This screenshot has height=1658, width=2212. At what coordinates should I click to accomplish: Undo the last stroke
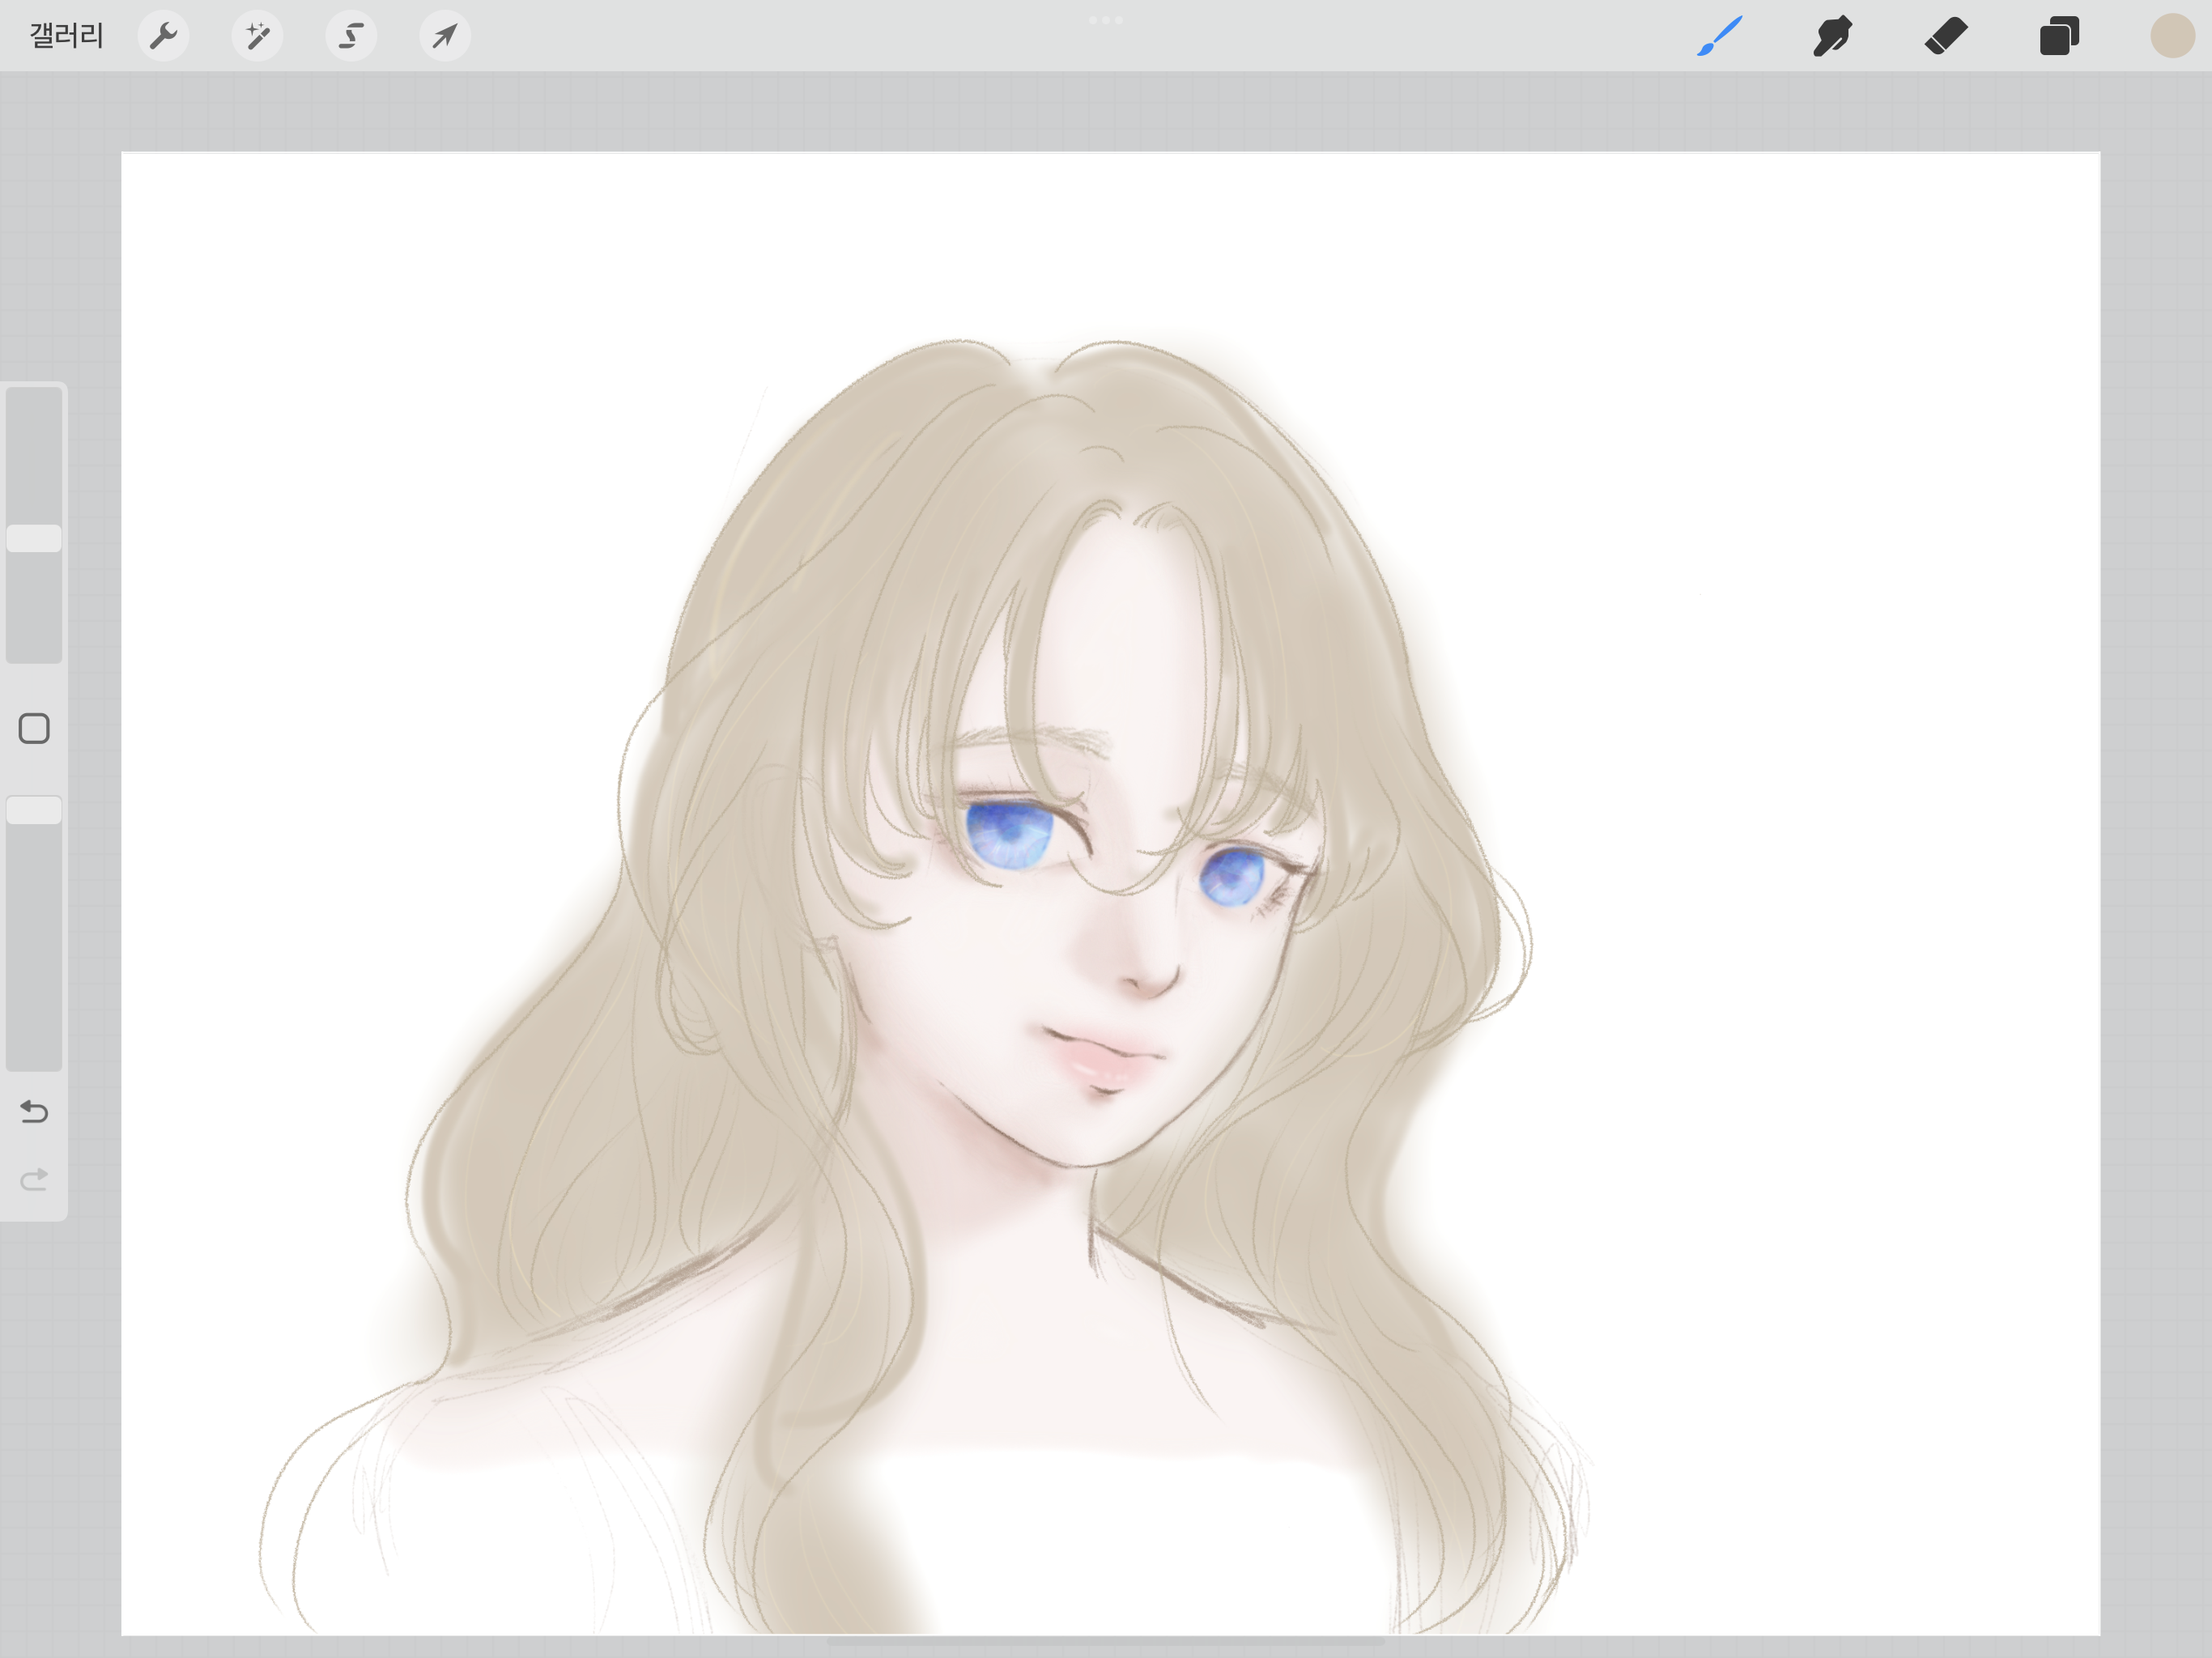click(x=34, y=1112)
